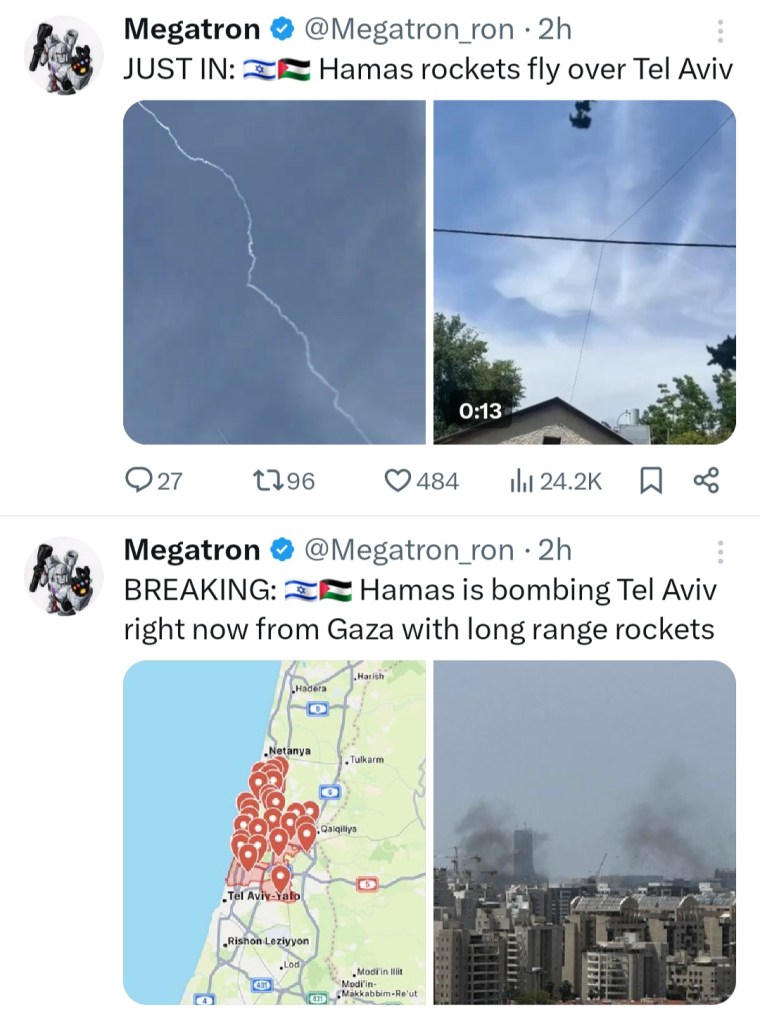The image size is (760, 1023).
Task: Open the rocket trail image
Action: 274,272
